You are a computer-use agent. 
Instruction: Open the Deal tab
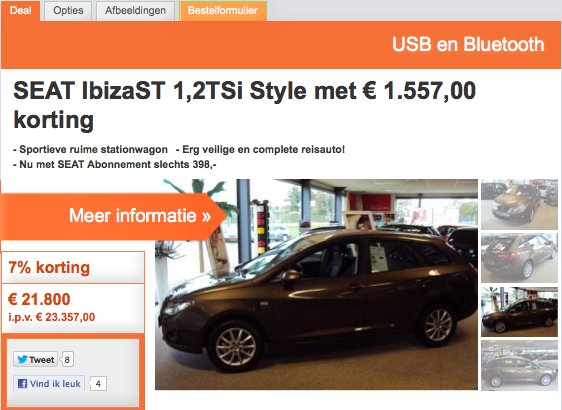pos(20,10)
